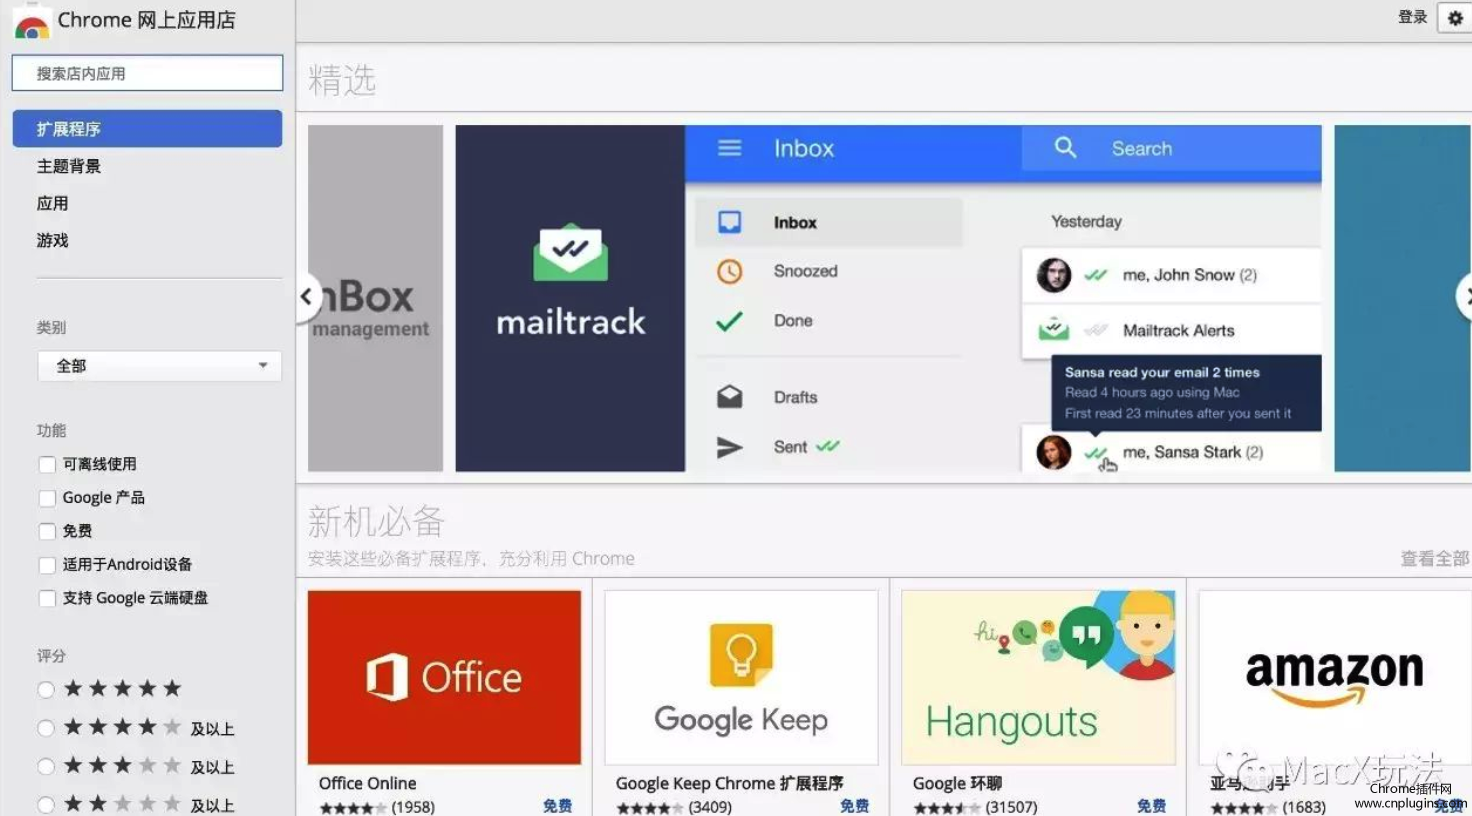Image resolution: width=1472 pixels, height=816 pixels.
Task: Click the green Done checkmark icon
Action: [x=730, y=321]
